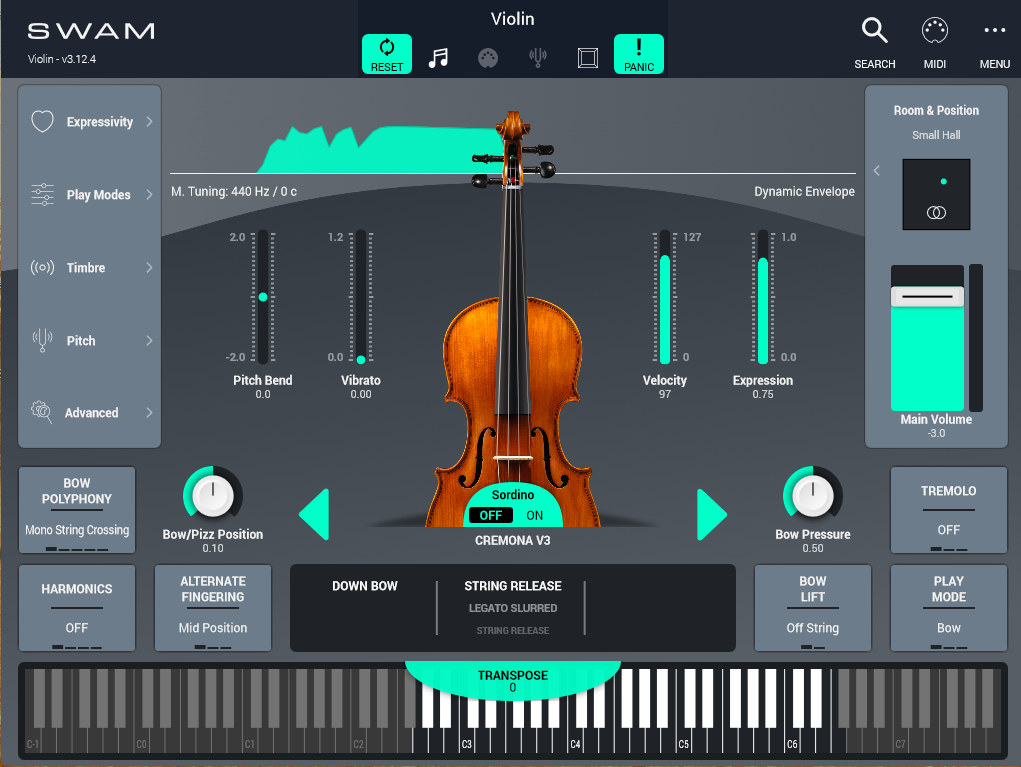The image size is (1021, 767).
Task: Click the Expressivity heart icon
Action: coord(42,122)
